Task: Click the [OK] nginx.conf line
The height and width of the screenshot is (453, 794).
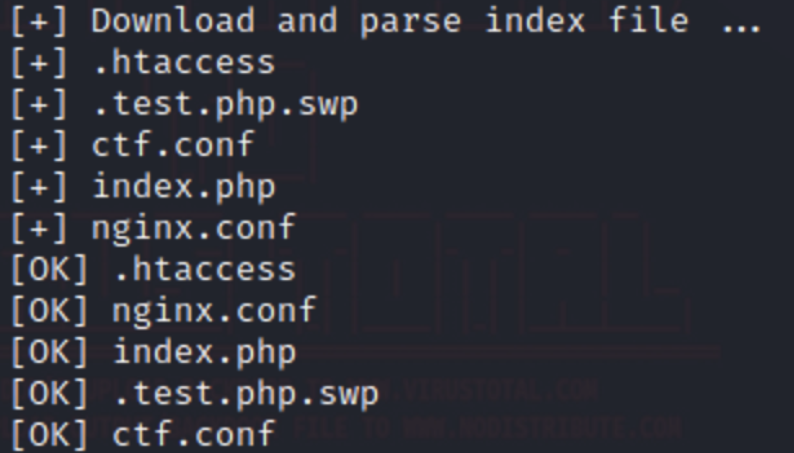Action: (x=164, y=311)
